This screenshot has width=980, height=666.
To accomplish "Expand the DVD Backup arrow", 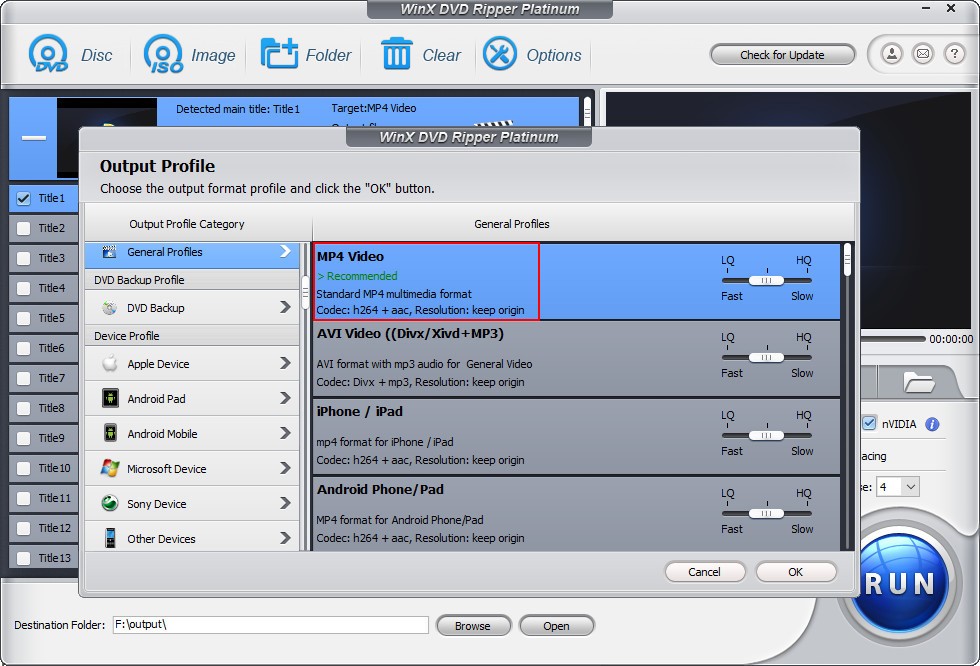I will point(285,307).
